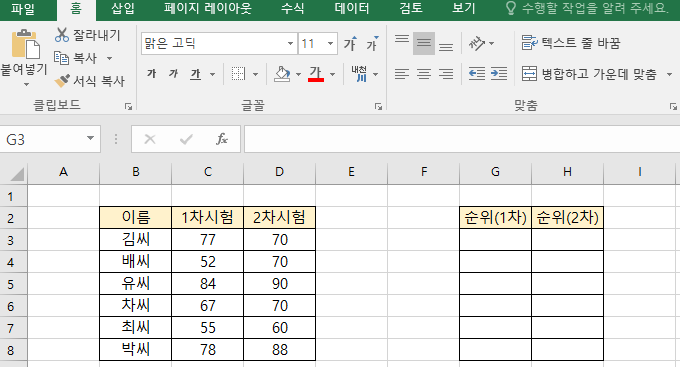Align text right
Screen dimensions: 680x367
coord(446,74)
